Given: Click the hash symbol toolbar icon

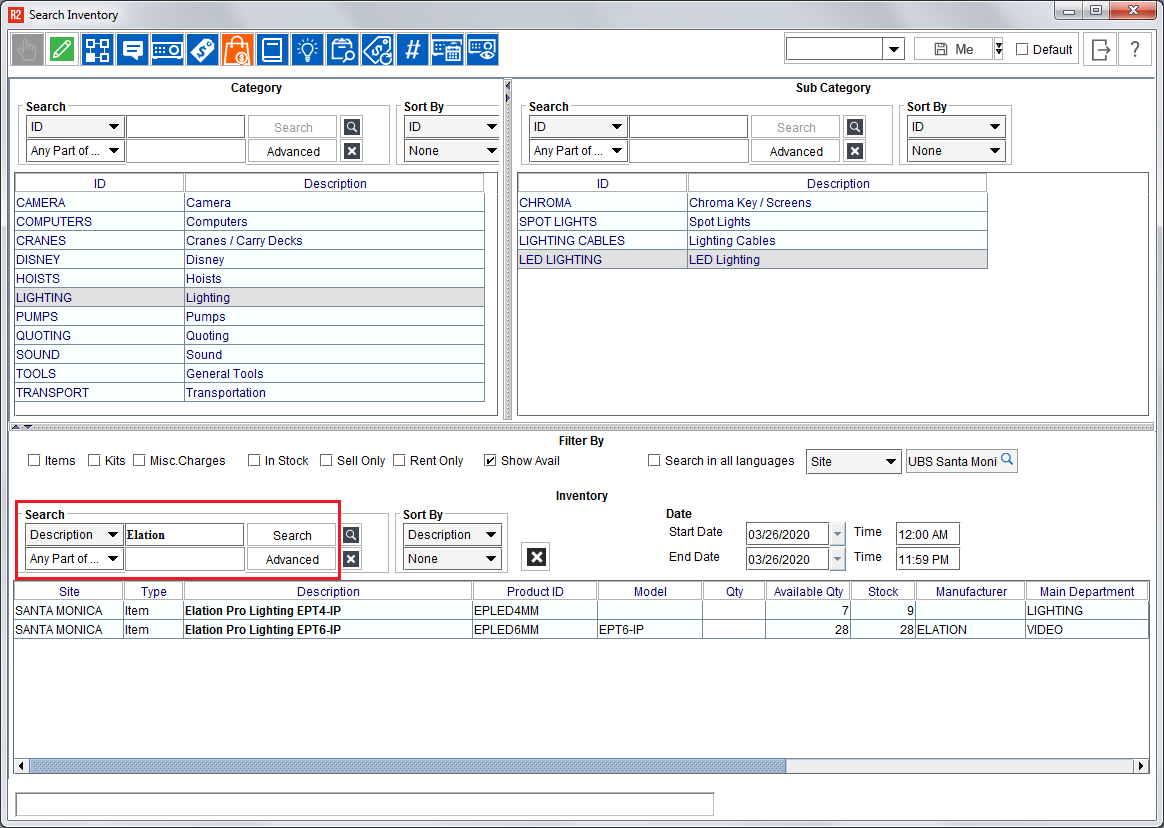Looking at the screenshot, I should click(x=412, y=49).
